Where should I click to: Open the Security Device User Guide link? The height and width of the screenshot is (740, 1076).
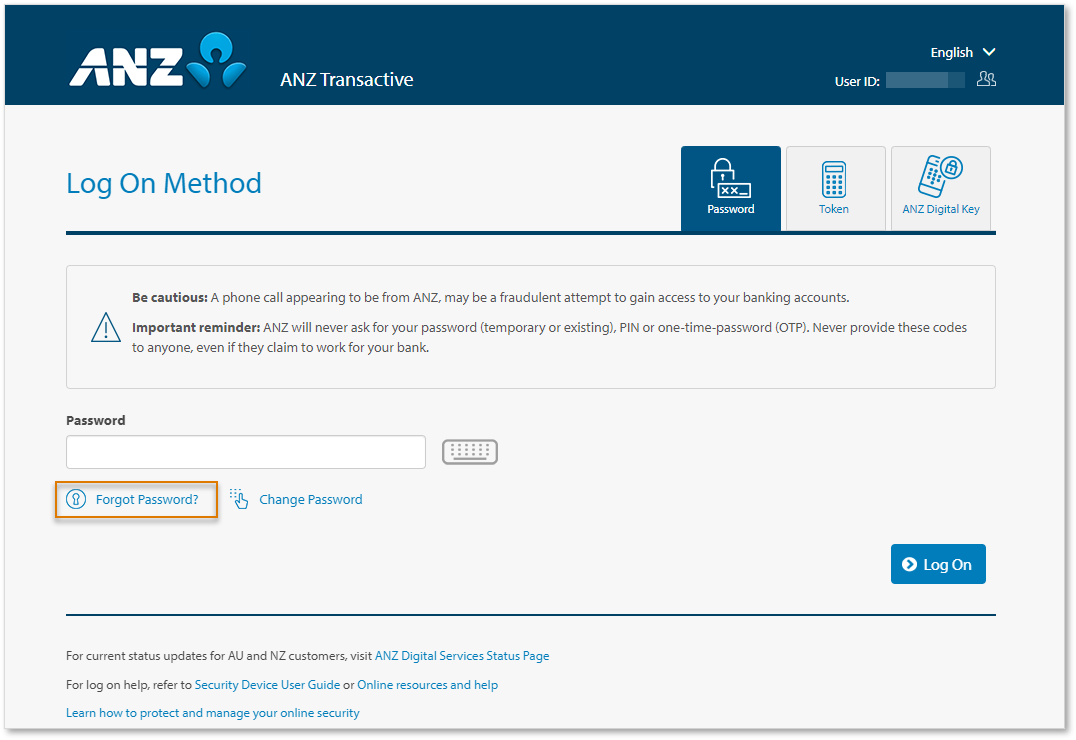click(x=267, y=684)
